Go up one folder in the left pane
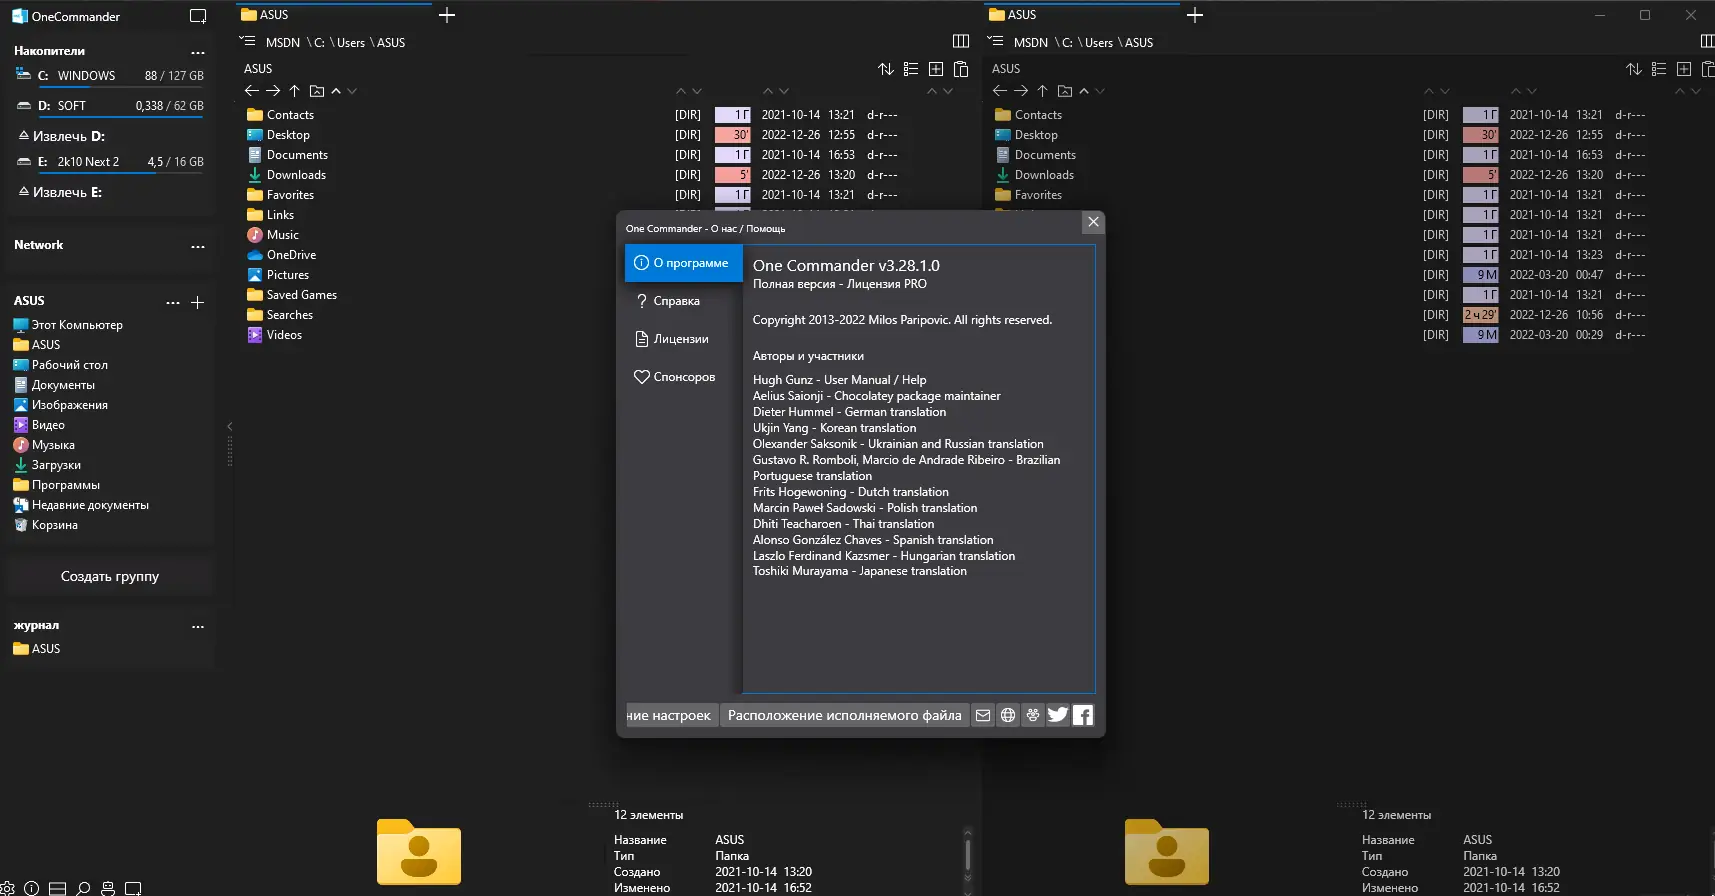Screen dimensions: 1715x896 pyautogui.click(x=295, y=91)
